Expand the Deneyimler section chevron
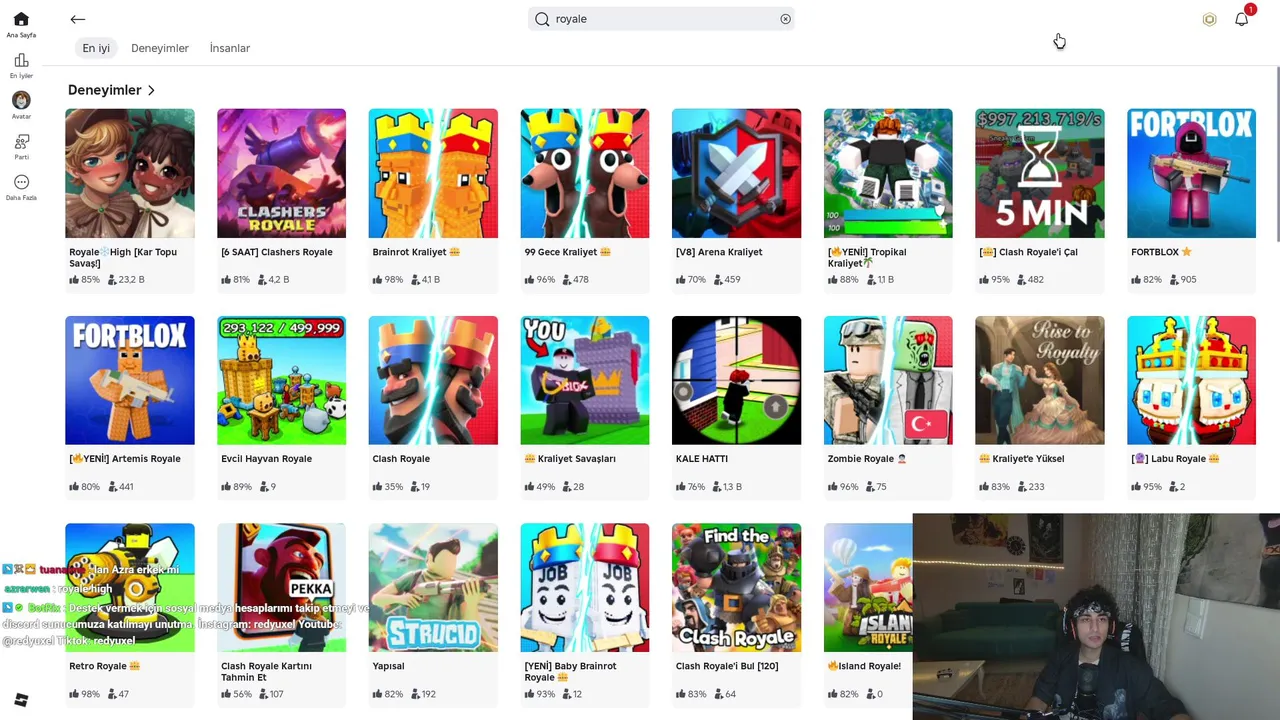The height and width of the screenshot is (720, 1280). 151,90
